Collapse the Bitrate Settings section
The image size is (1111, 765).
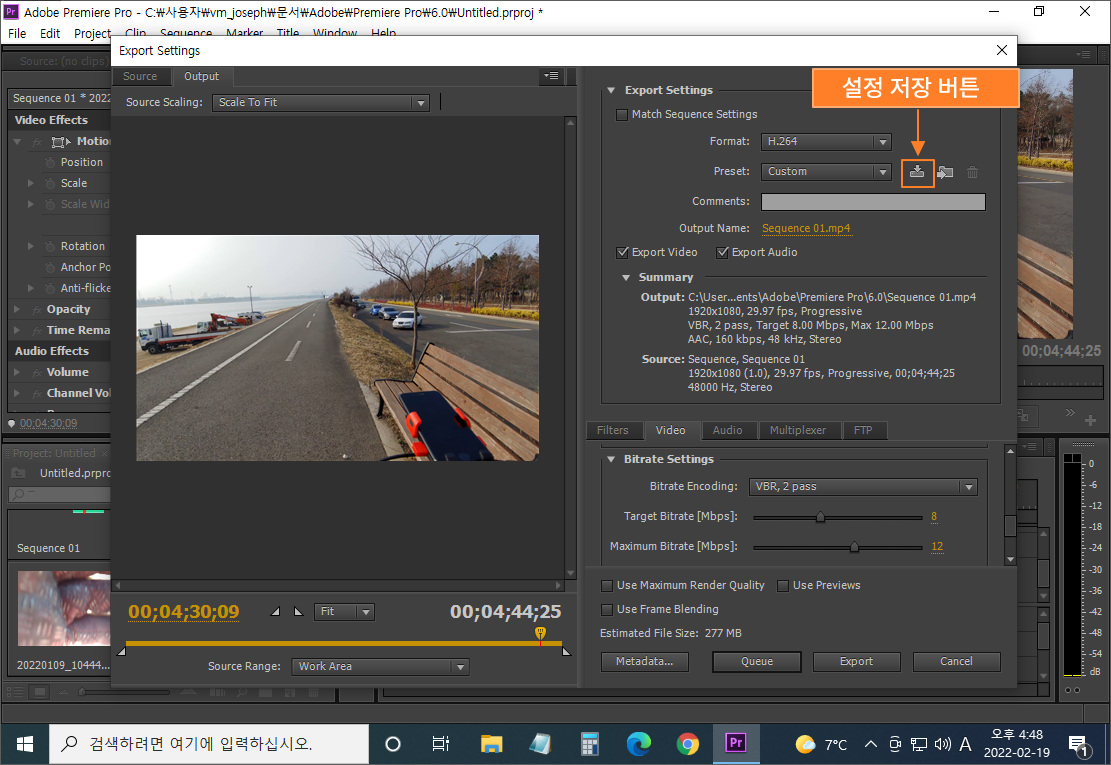click(611, 460)
